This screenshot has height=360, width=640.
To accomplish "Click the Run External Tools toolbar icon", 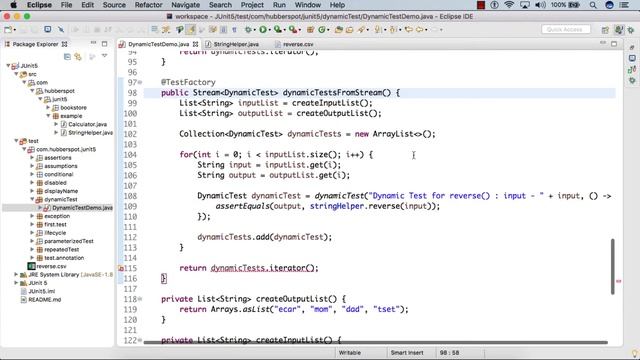I will click(293, 29).
